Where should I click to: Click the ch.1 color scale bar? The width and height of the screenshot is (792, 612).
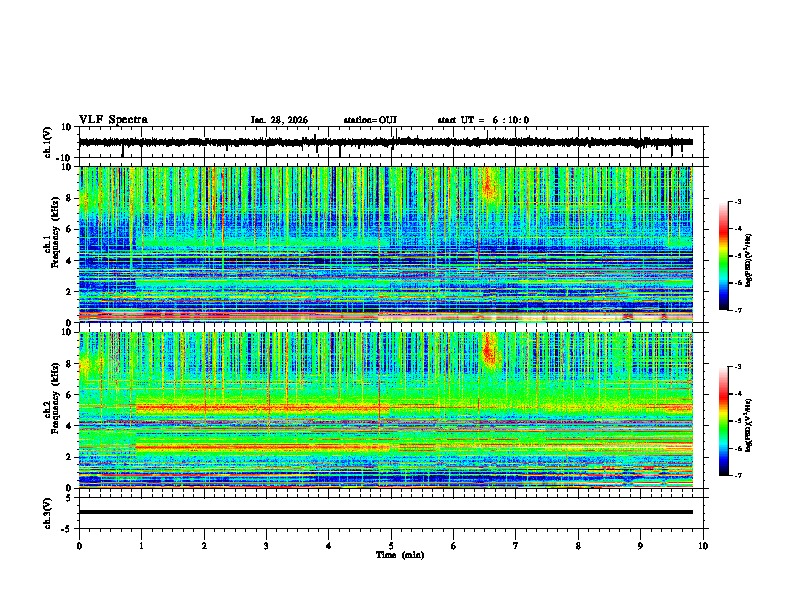pos(724,256)
